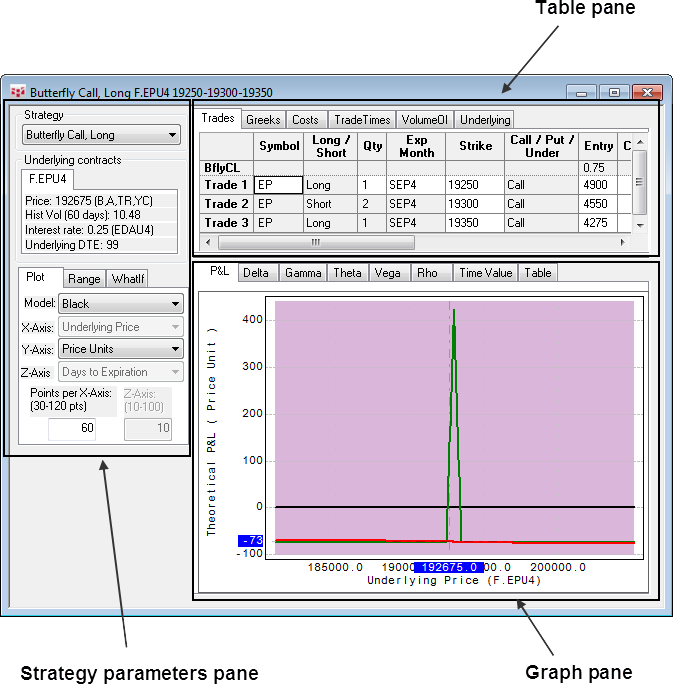Open the Costs tab in table pane
This screenshot has height=684, width=673.
tap(305, 120)
